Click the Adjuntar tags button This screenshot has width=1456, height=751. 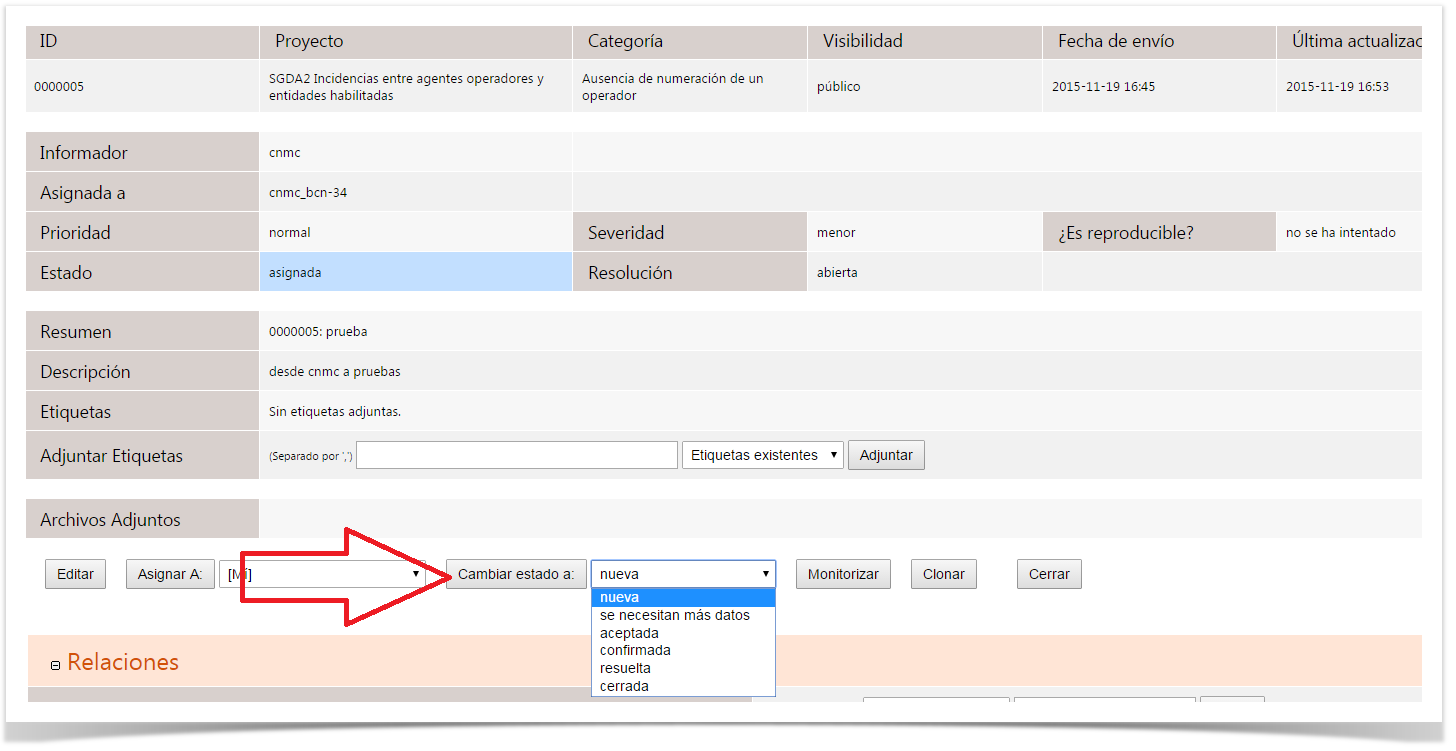click(886, 455)
